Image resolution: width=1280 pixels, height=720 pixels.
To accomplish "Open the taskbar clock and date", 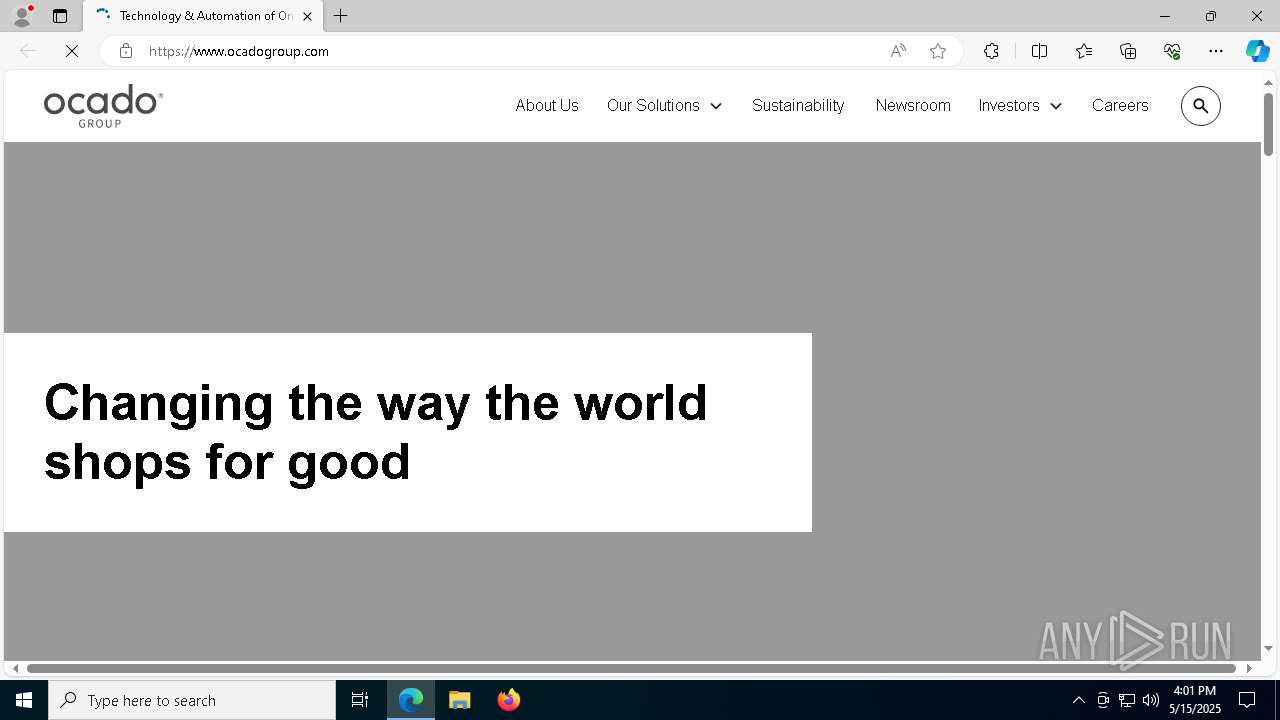I will pos(1195,700).
